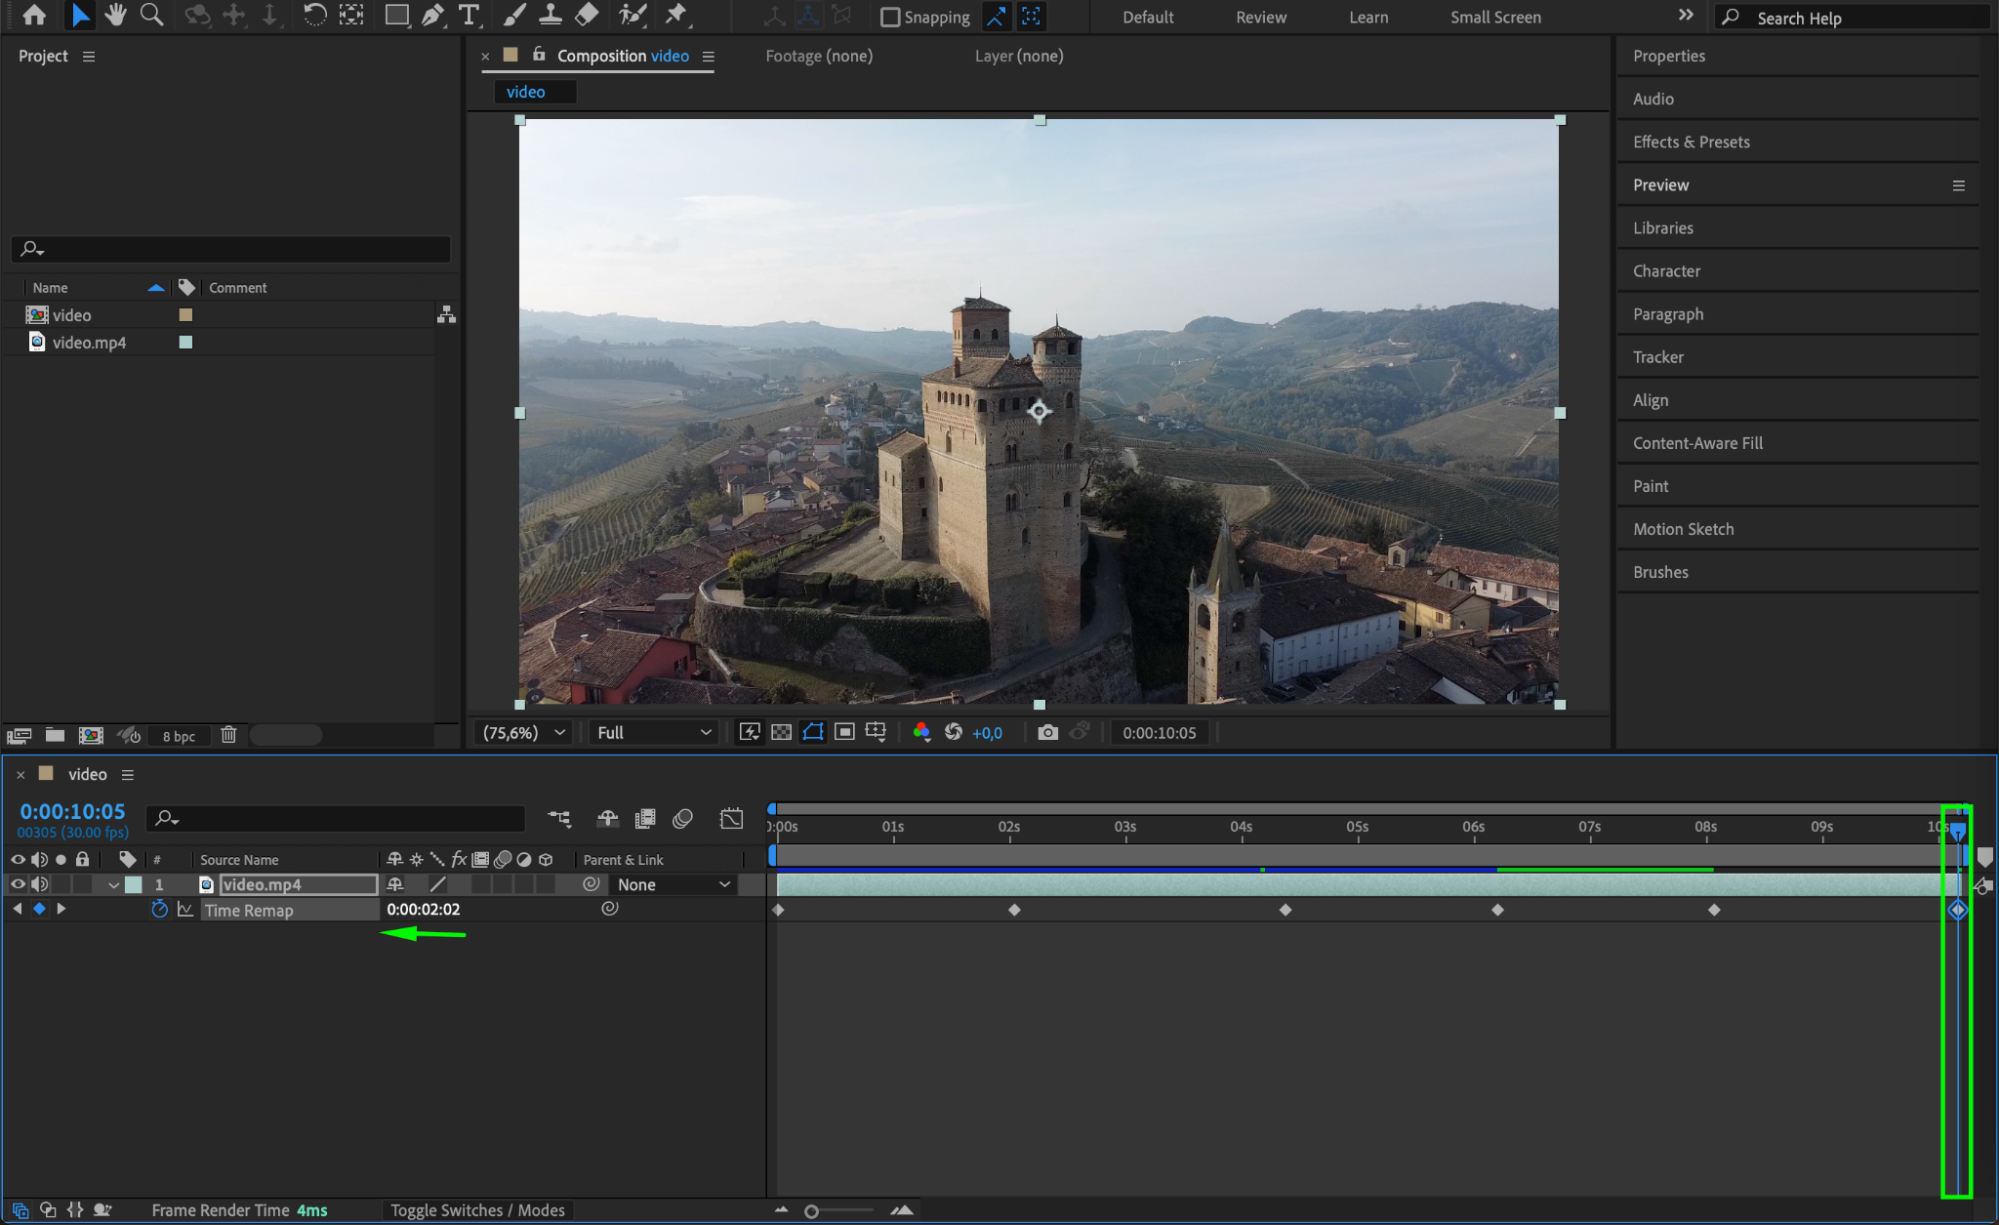Click the trash delete icon in Project panel
Image resolution: width=1999 pixels, height=1225 pixels.
pyautogui.click(x=228, y=735)
